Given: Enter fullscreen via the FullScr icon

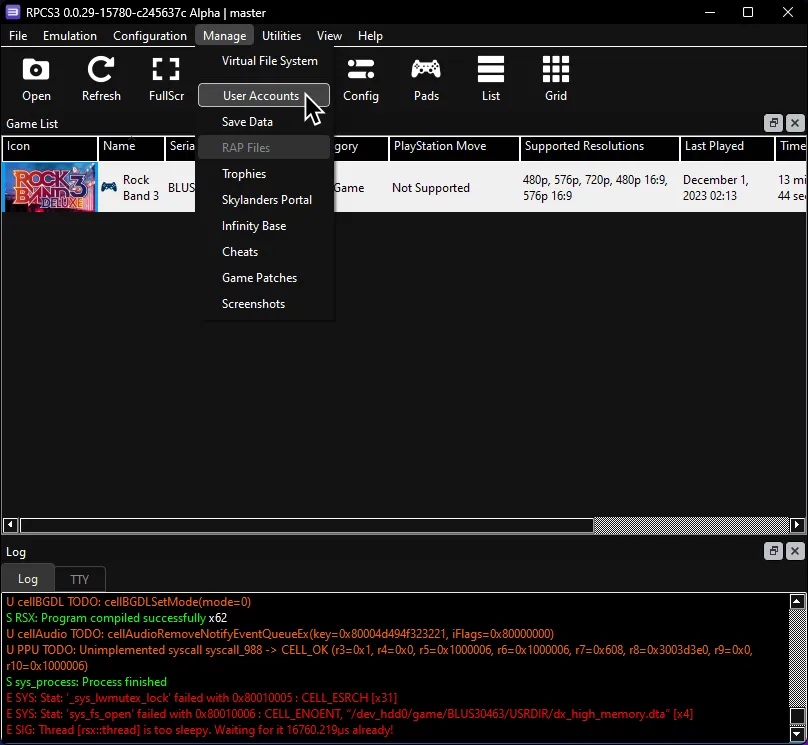Looking at the screenshot, I should click(x=165, y=80).
